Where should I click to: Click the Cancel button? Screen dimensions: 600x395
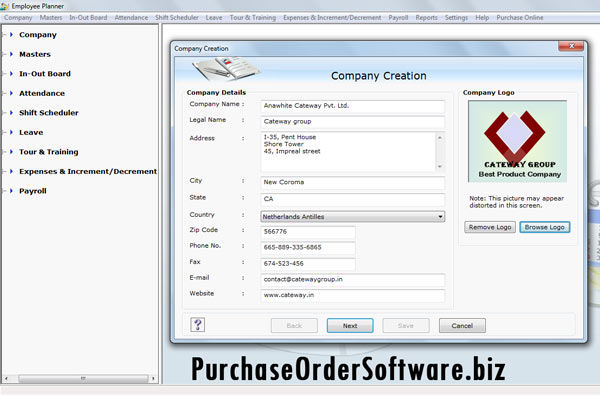tap(462, 326)
